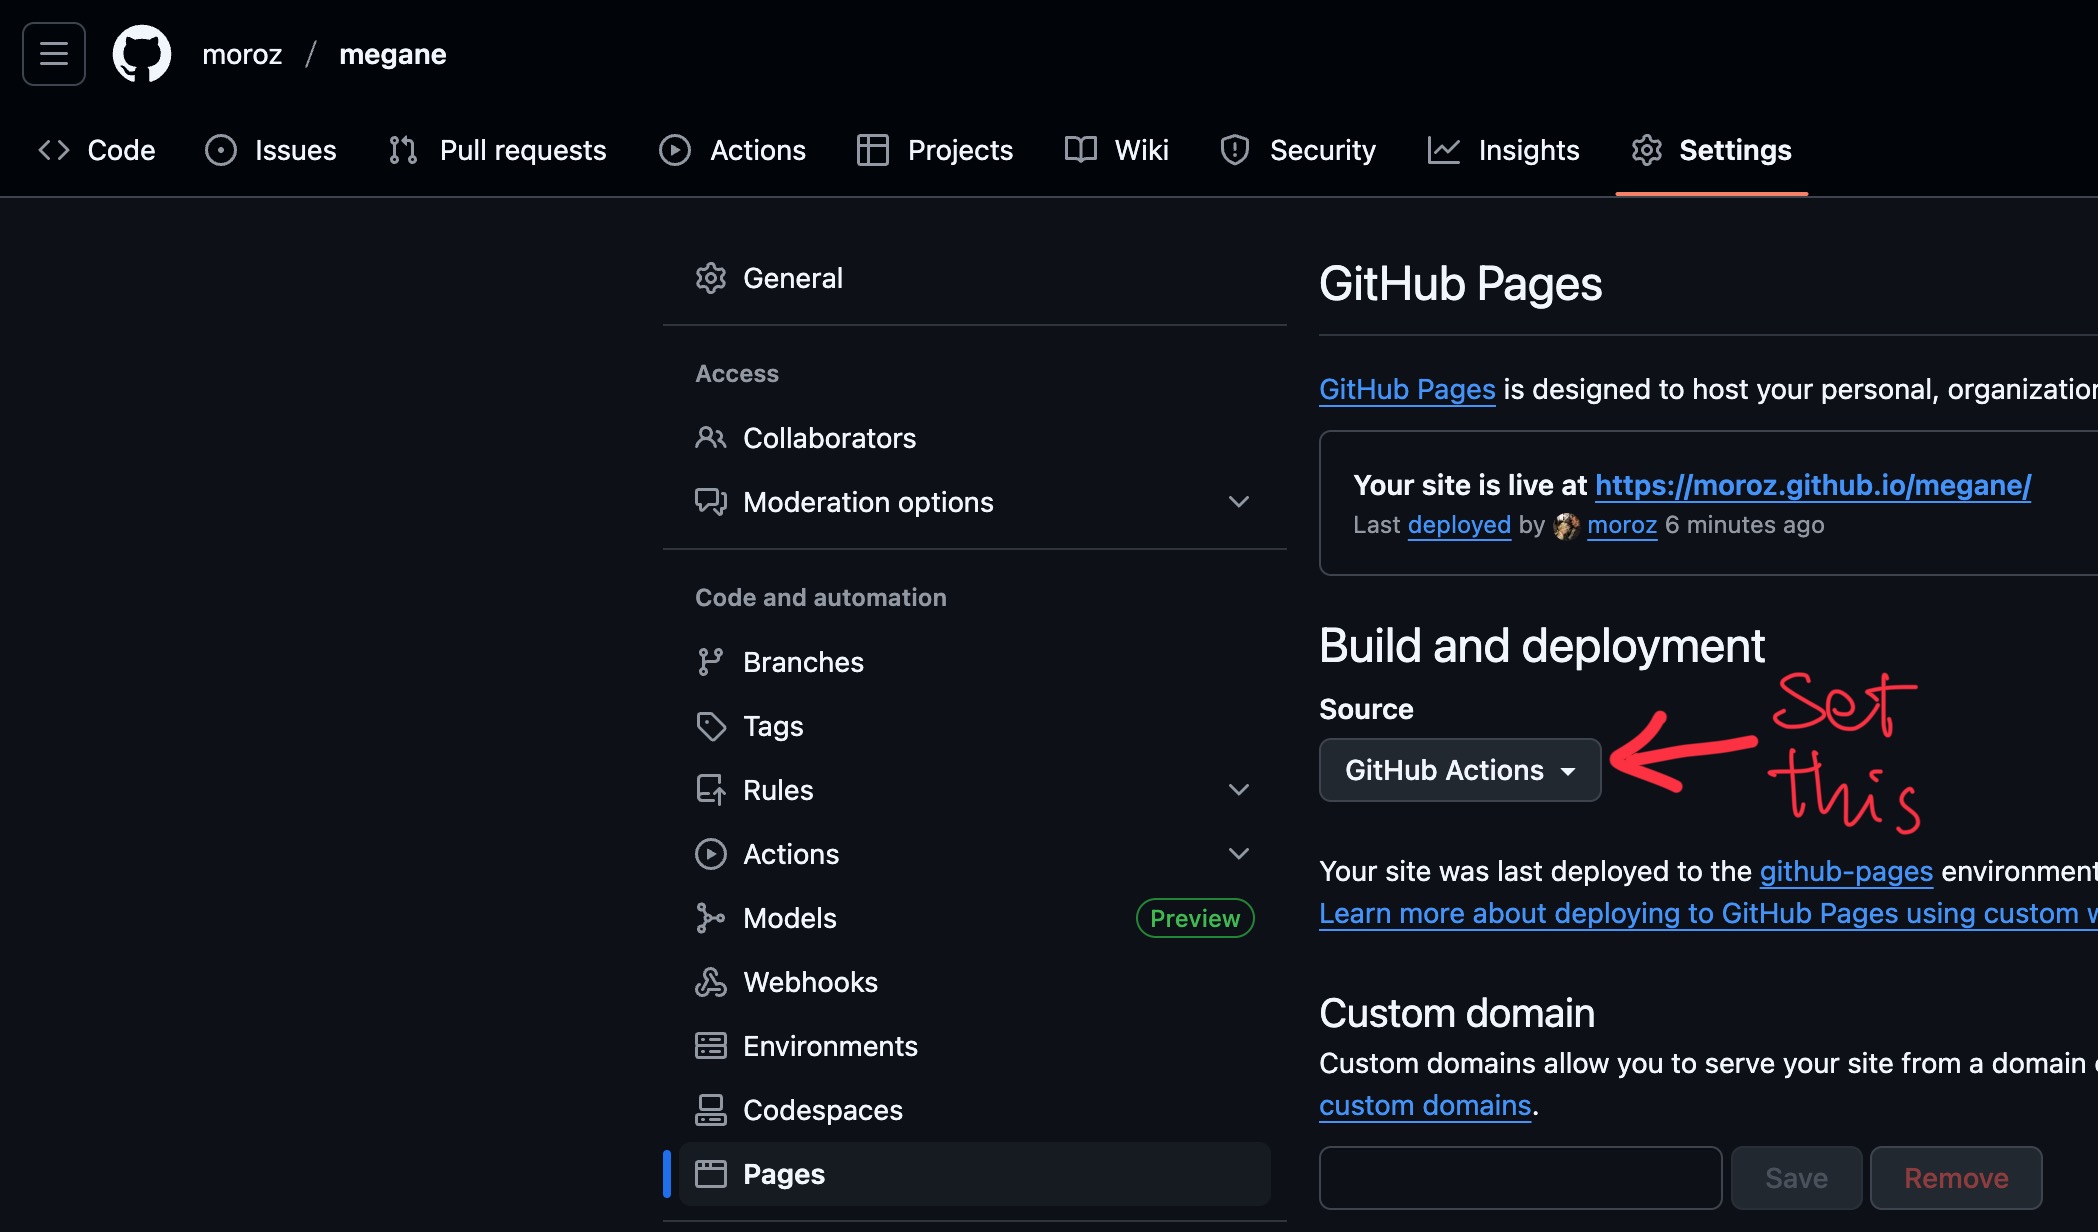Image resolution: width=2098 pixels, height=1232 pixels.
Task: Open the live site moroz.github.io/megane link
Action: [1812, 486]
